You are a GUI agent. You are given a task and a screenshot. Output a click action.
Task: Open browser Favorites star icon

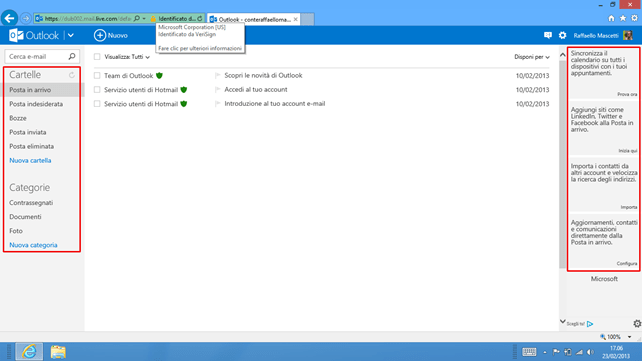[x=623, y=18]
